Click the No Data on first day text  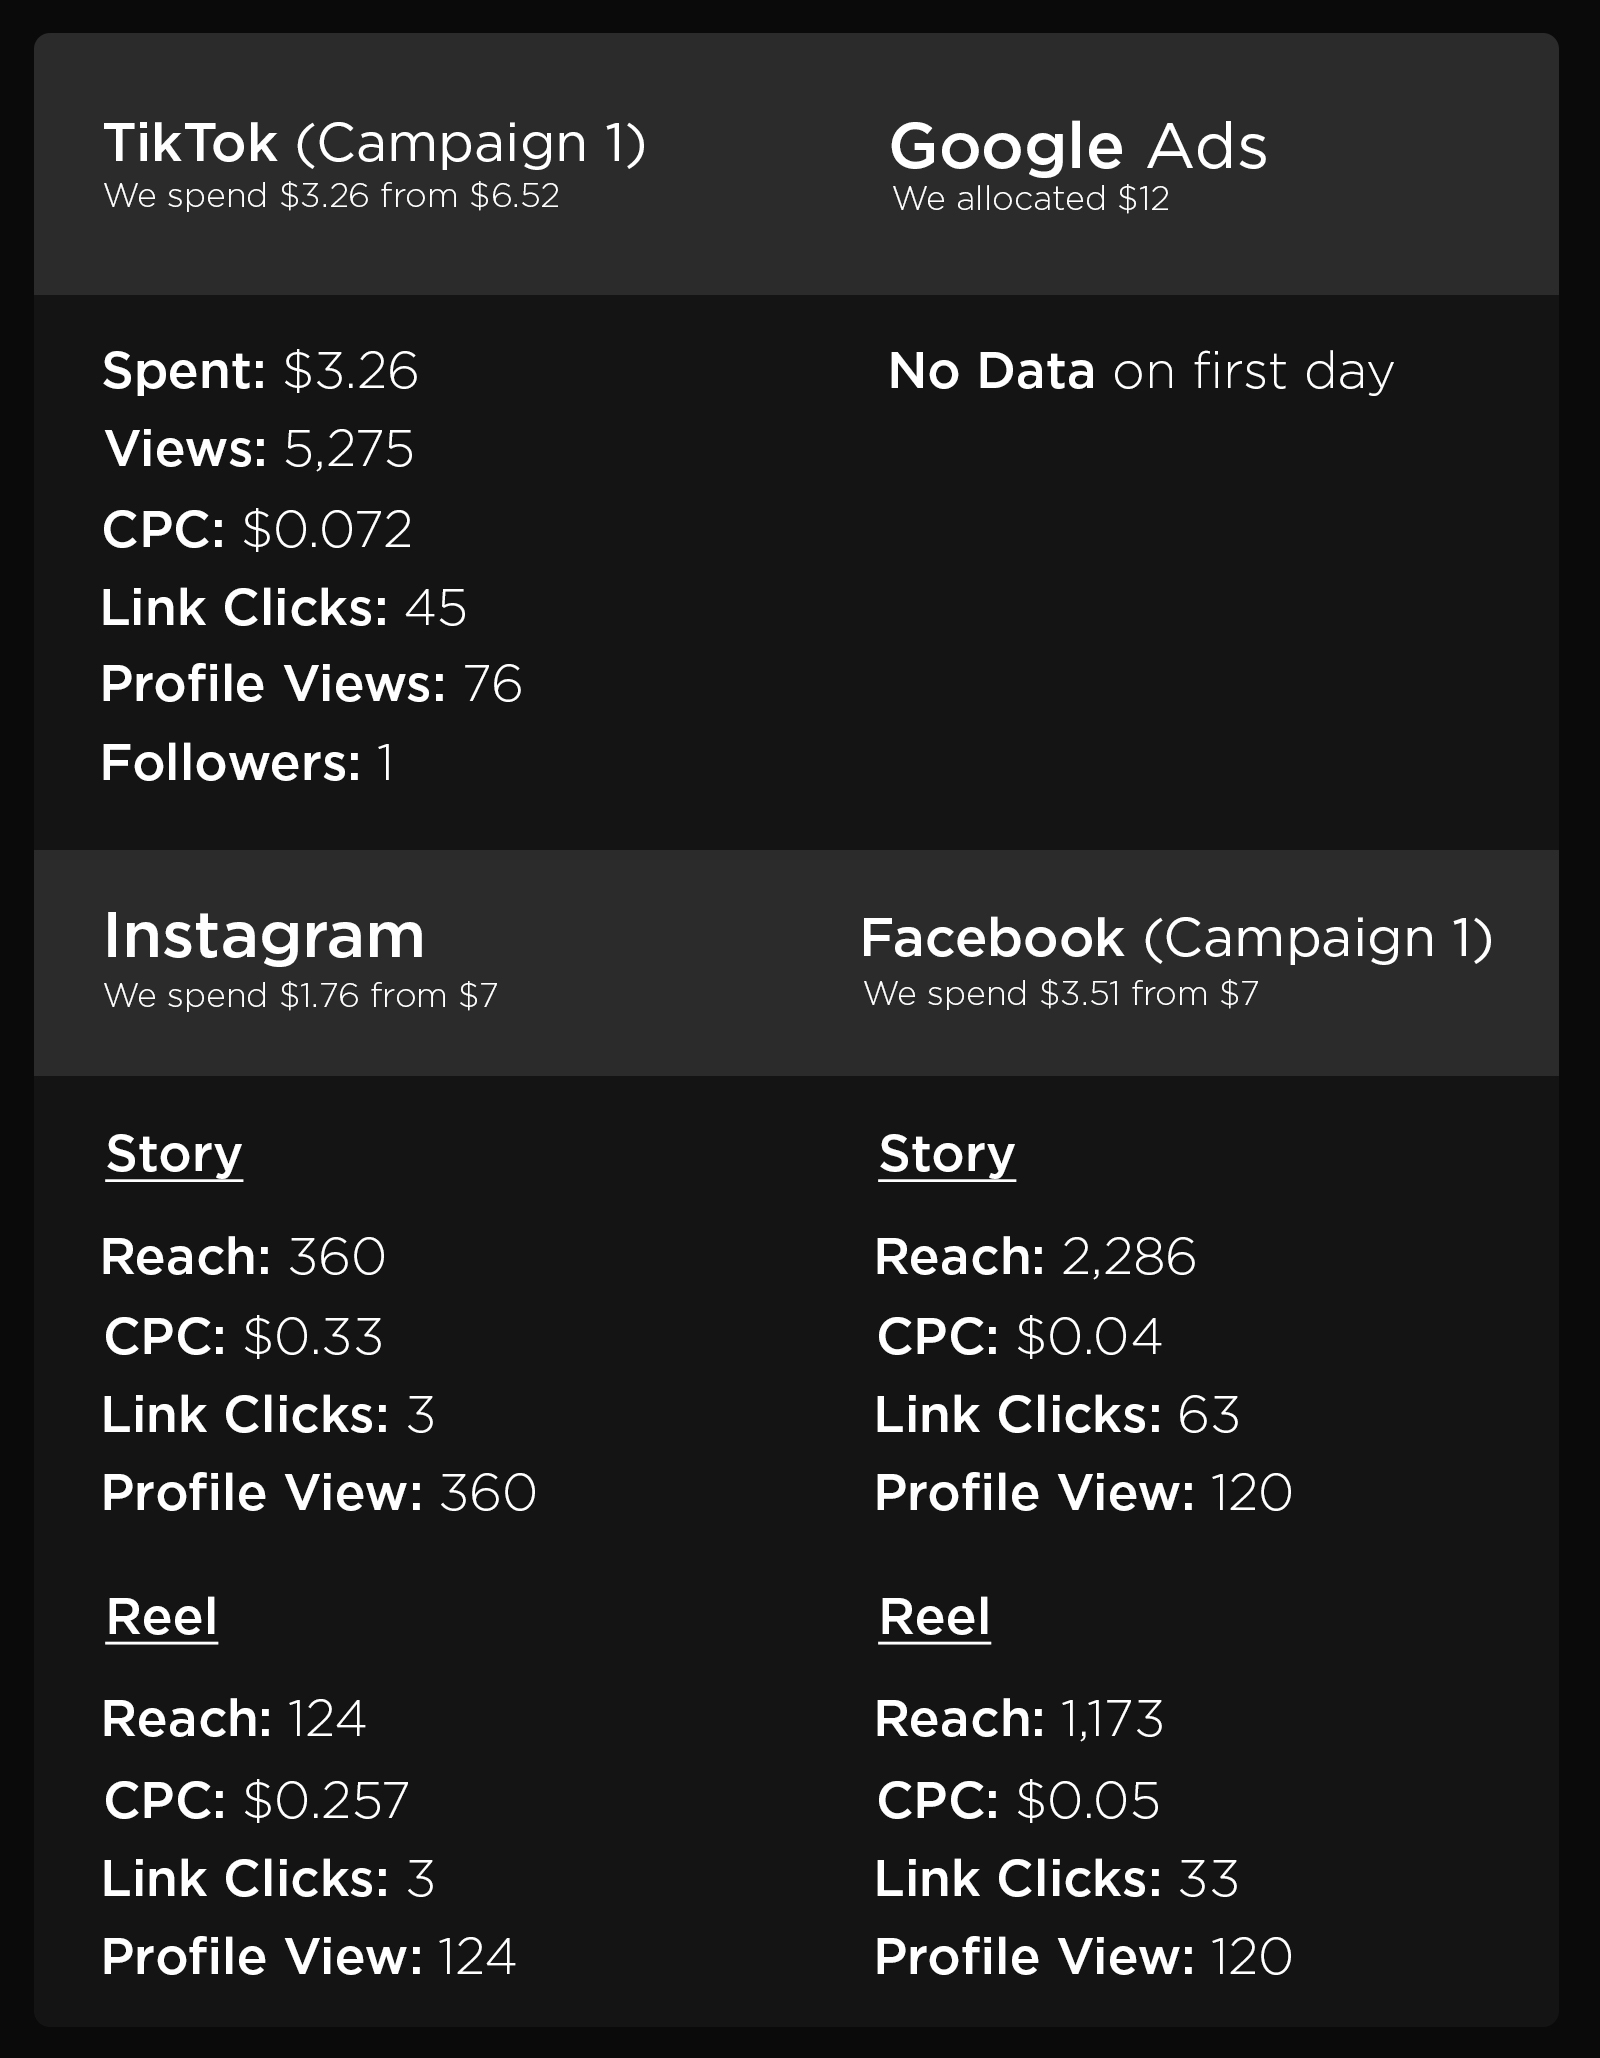pyautogui.click(x=1140, y=371)
